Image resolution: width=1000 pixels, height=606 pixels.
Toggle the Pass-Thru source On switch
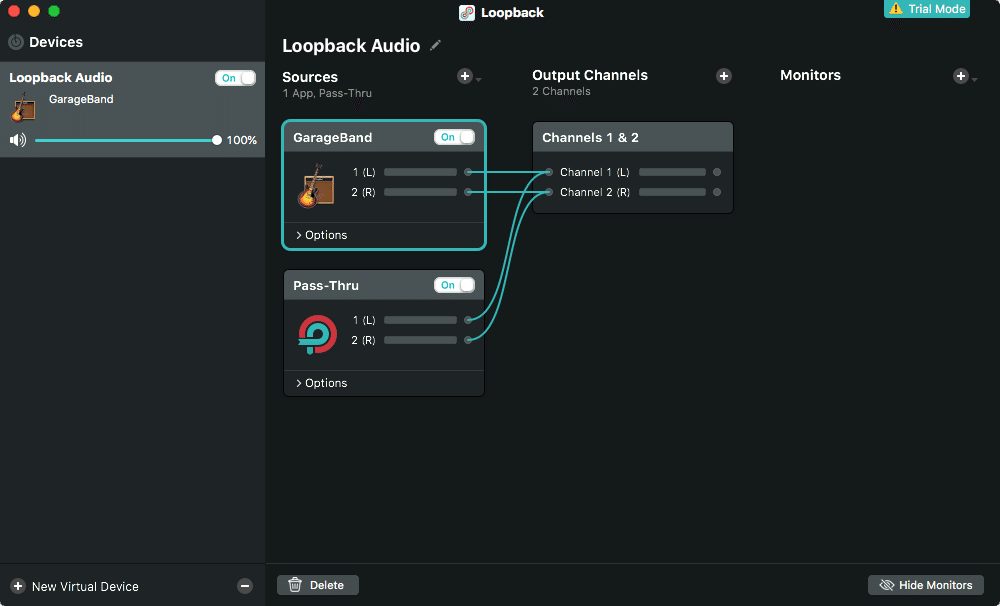454,285
